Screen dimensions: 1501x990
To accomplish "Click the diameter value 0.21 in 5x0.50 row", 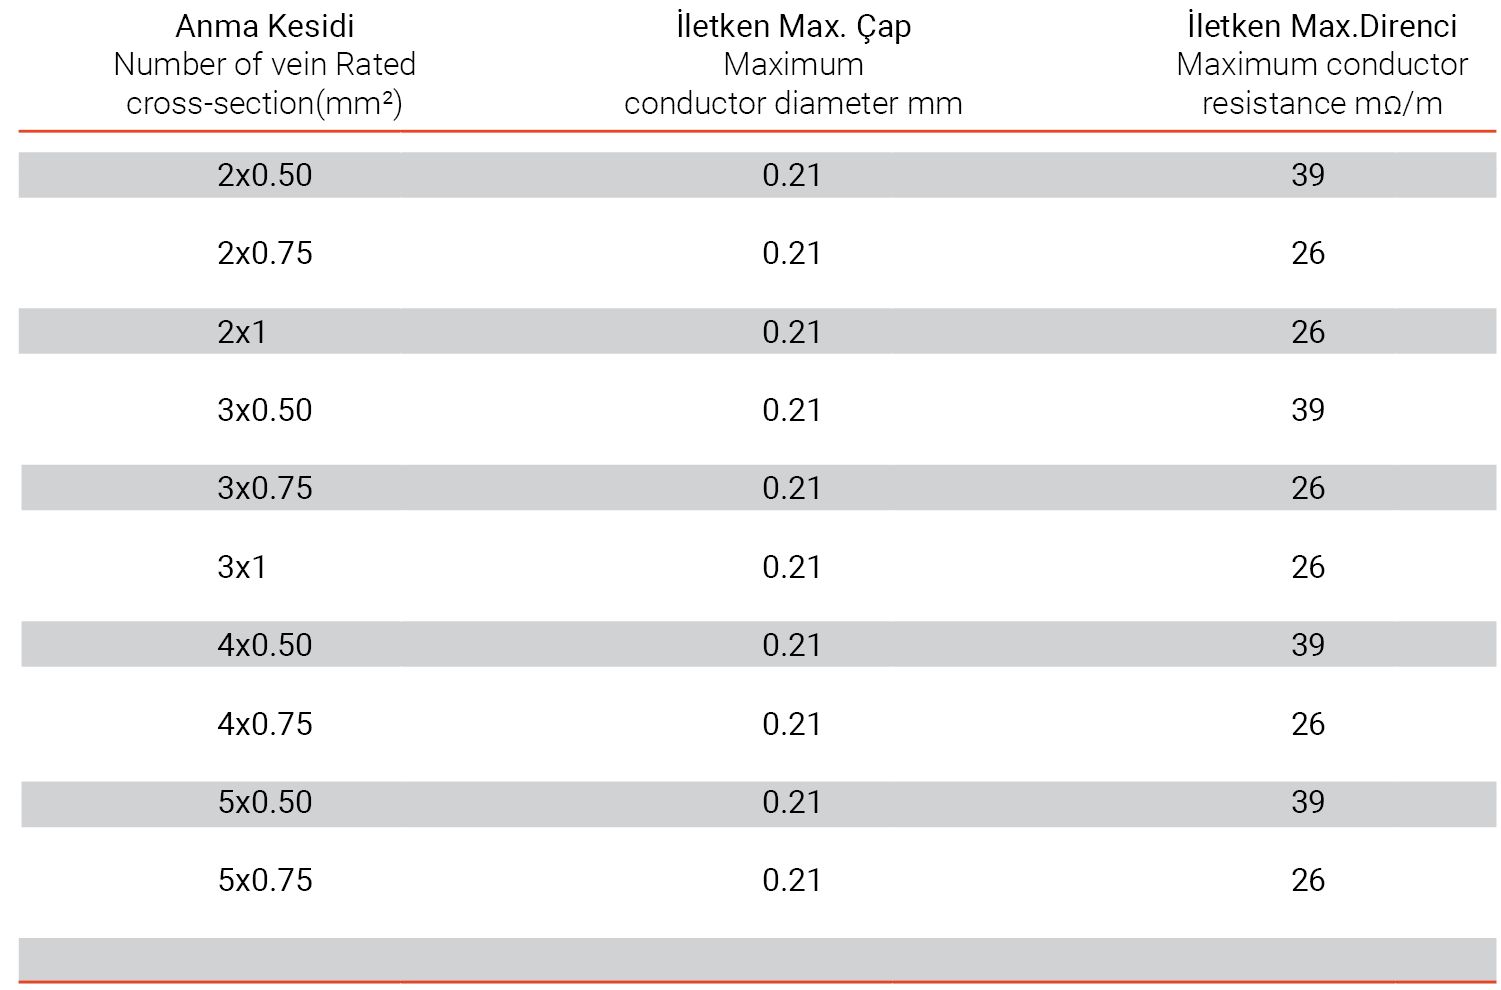I will click(791, 802).
